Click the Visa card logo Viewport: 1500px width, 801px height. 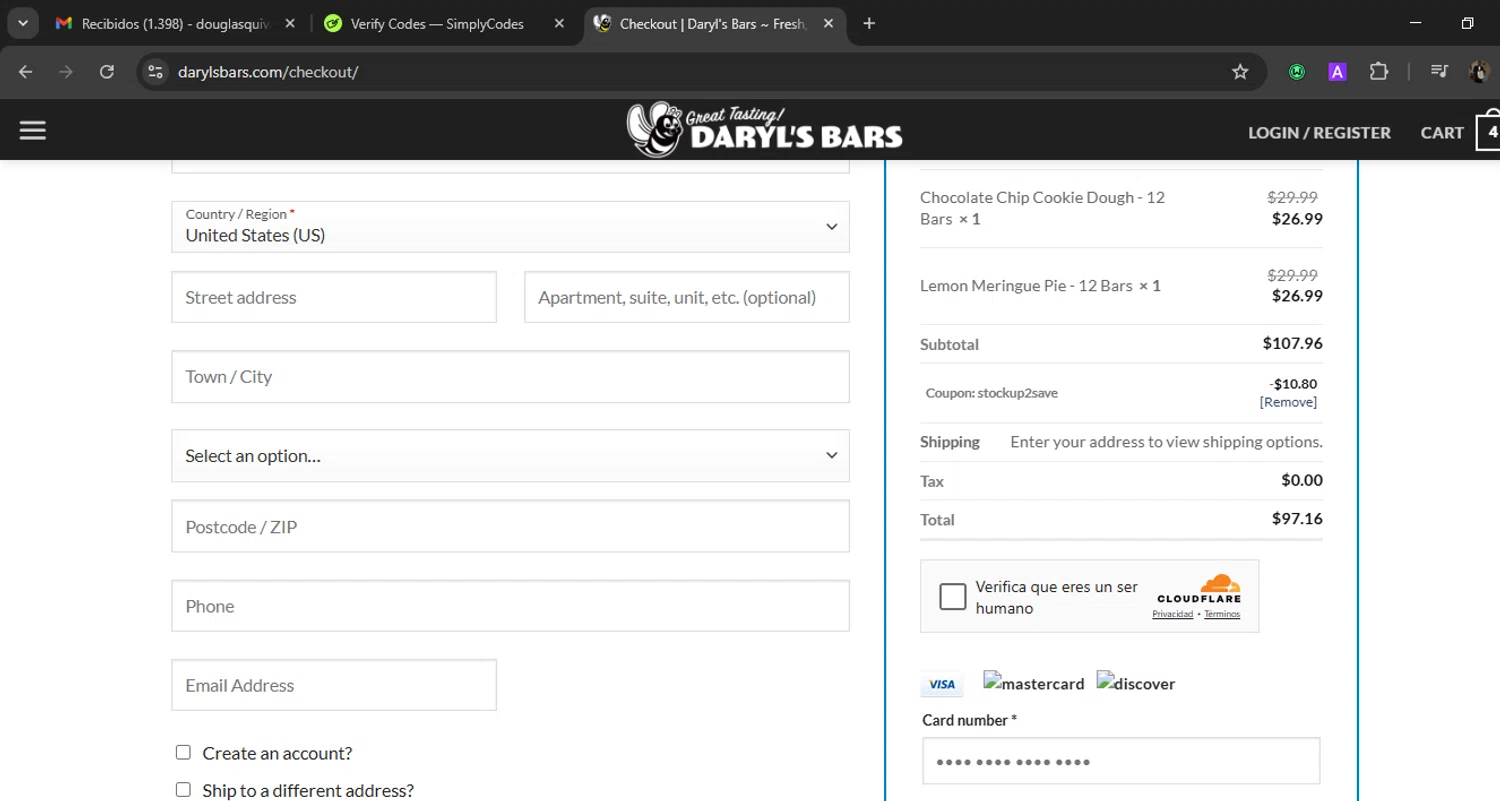942,684
